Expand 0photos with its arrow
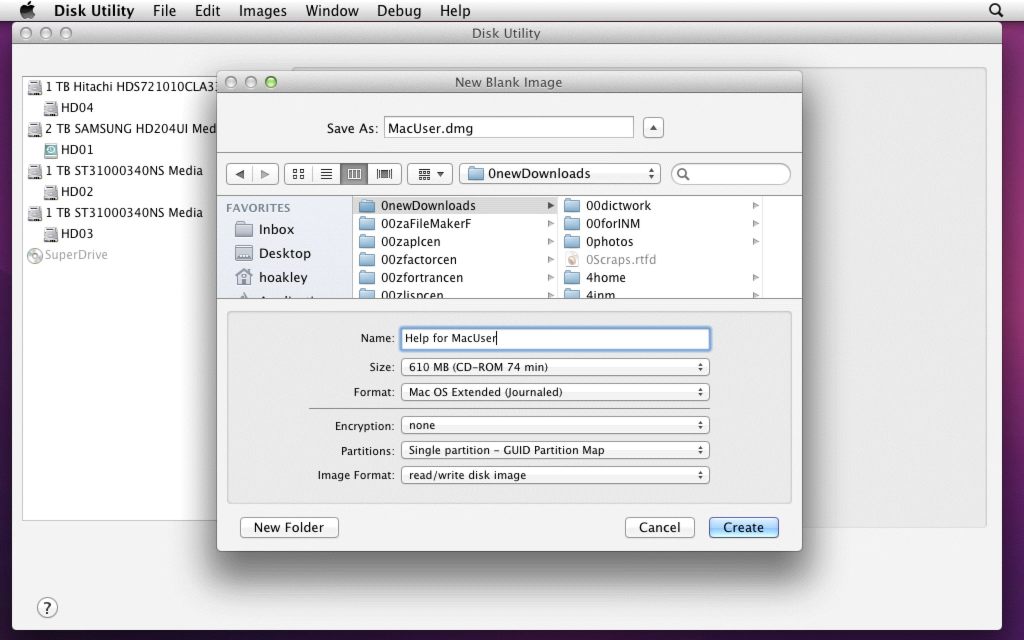 click(755, 242)
